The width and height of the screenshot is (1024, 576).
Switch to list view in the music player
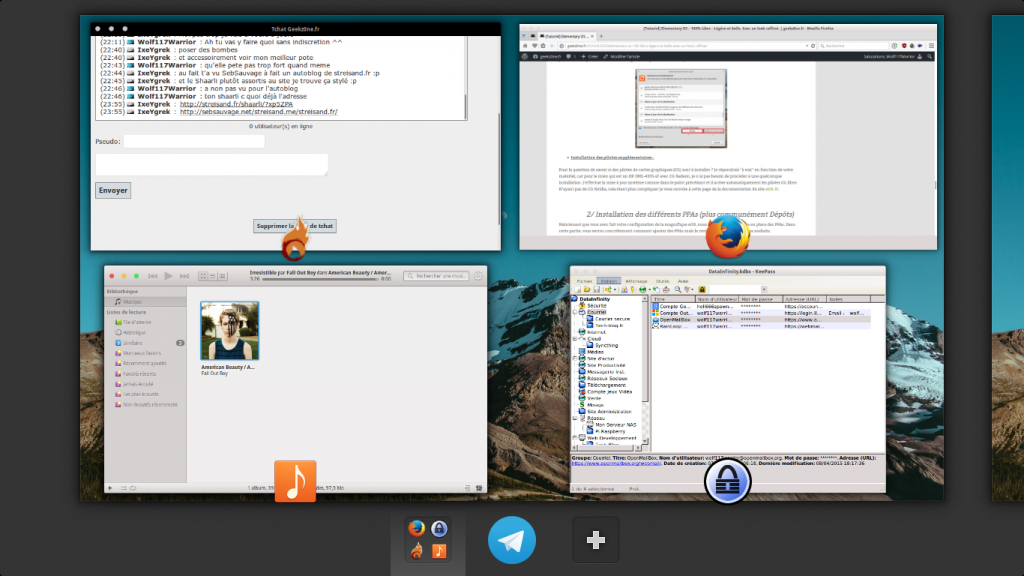point(213,275)
